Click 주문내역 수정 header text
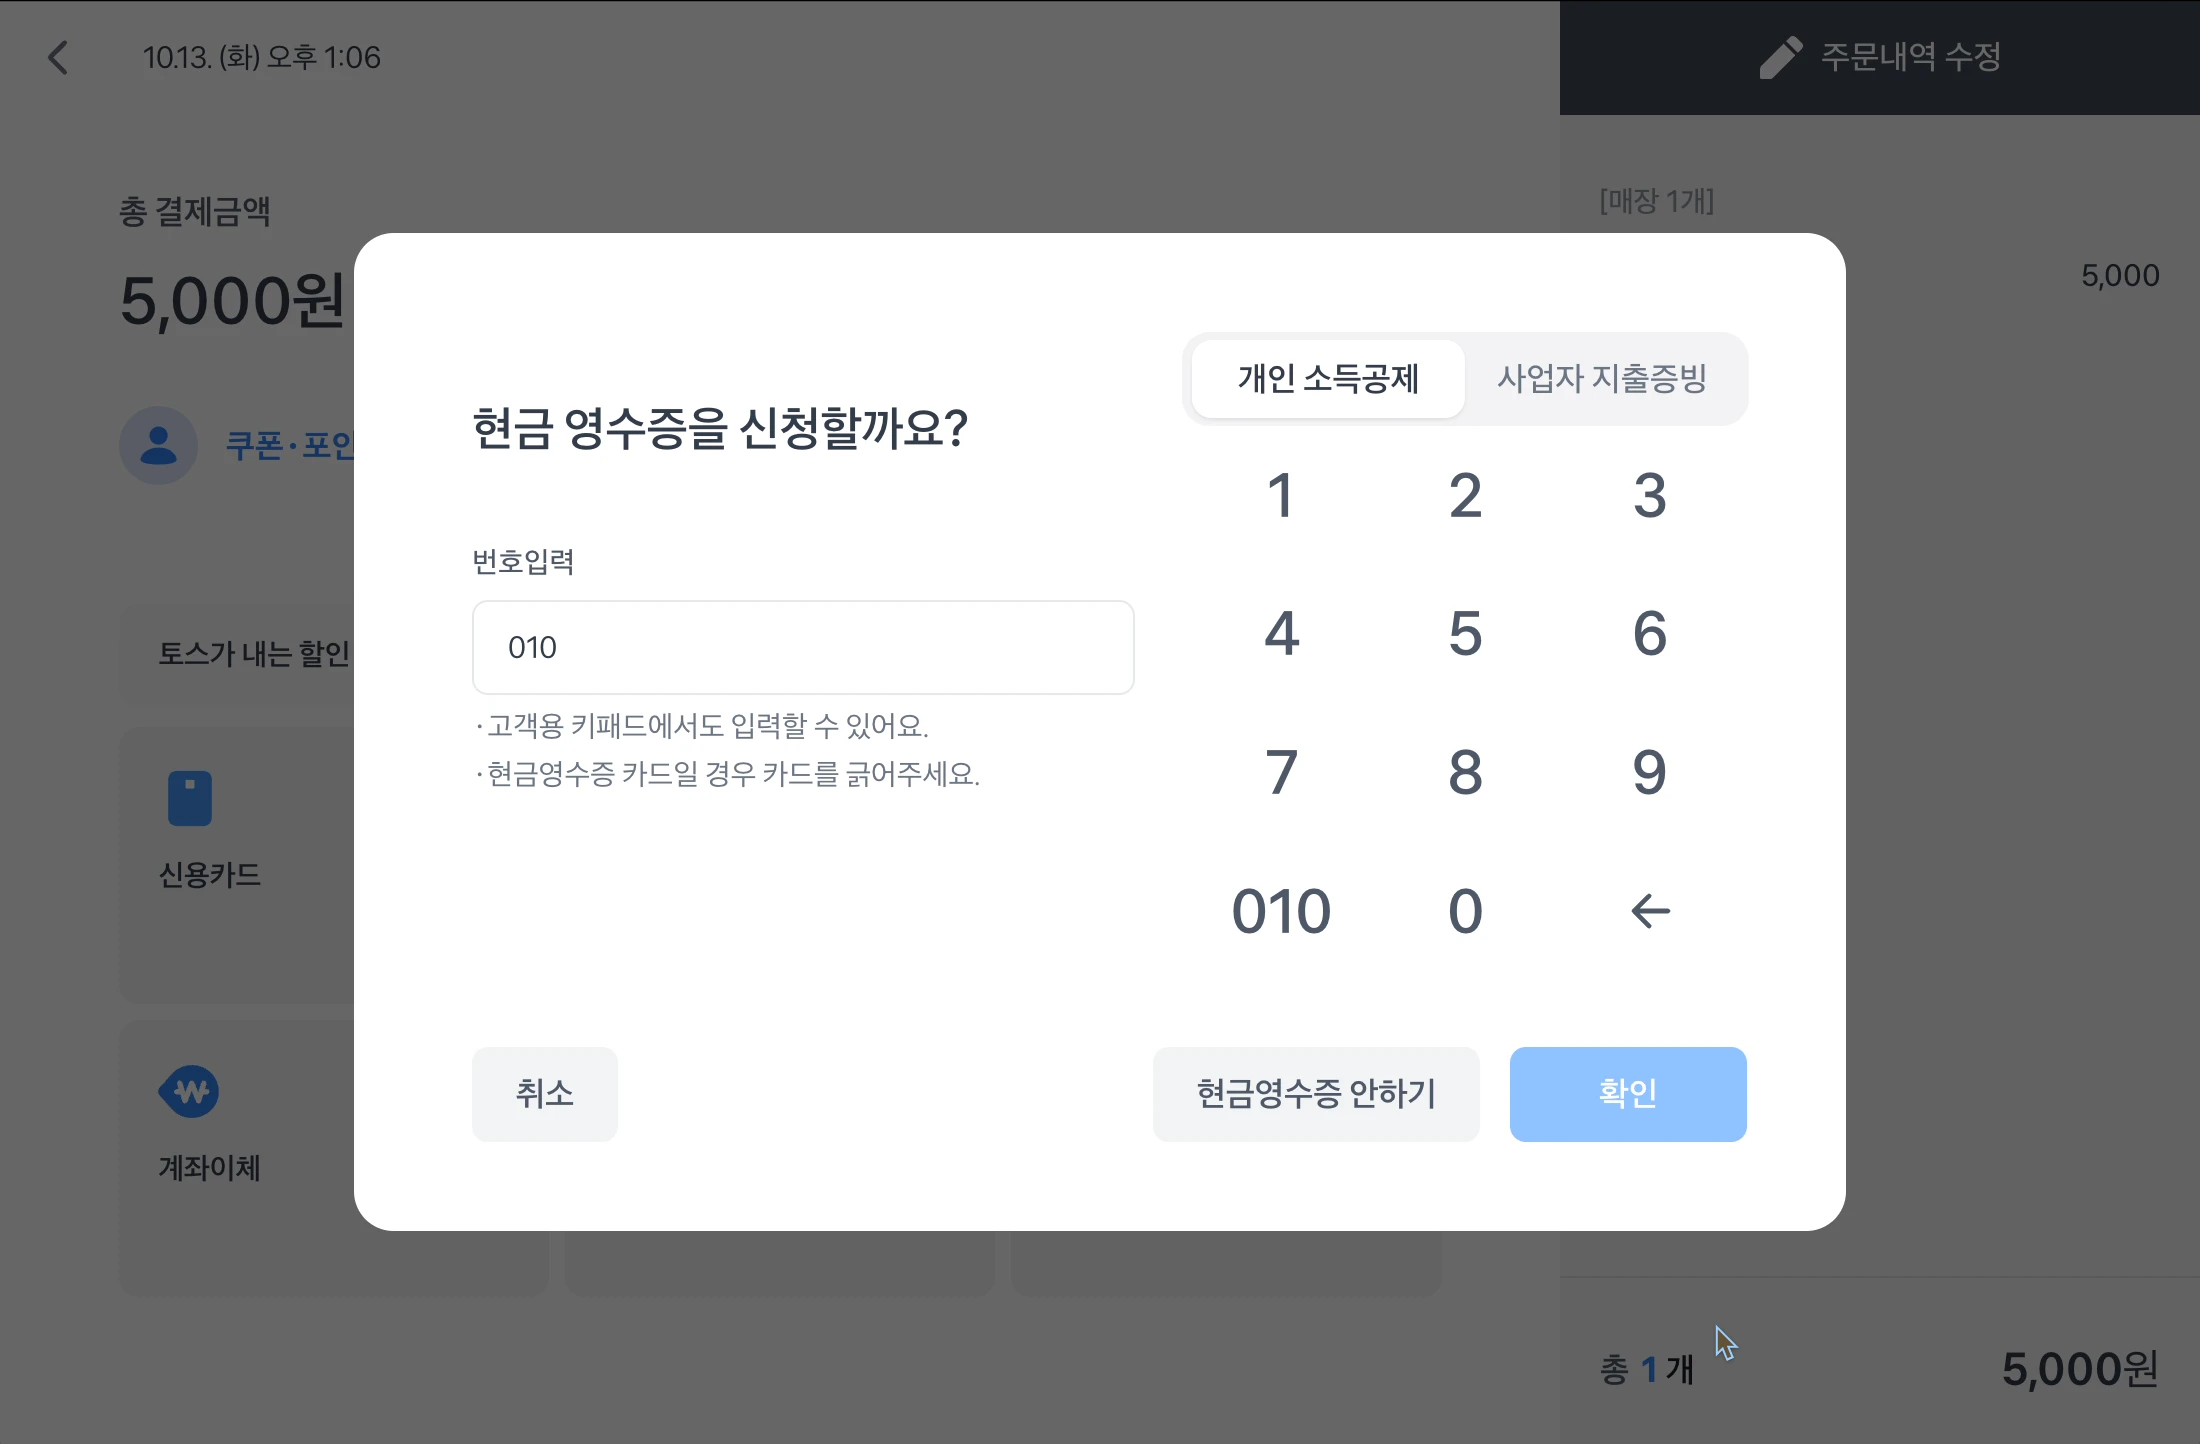This screenshot has width=2200, height=1444. tap(1910, 57)
